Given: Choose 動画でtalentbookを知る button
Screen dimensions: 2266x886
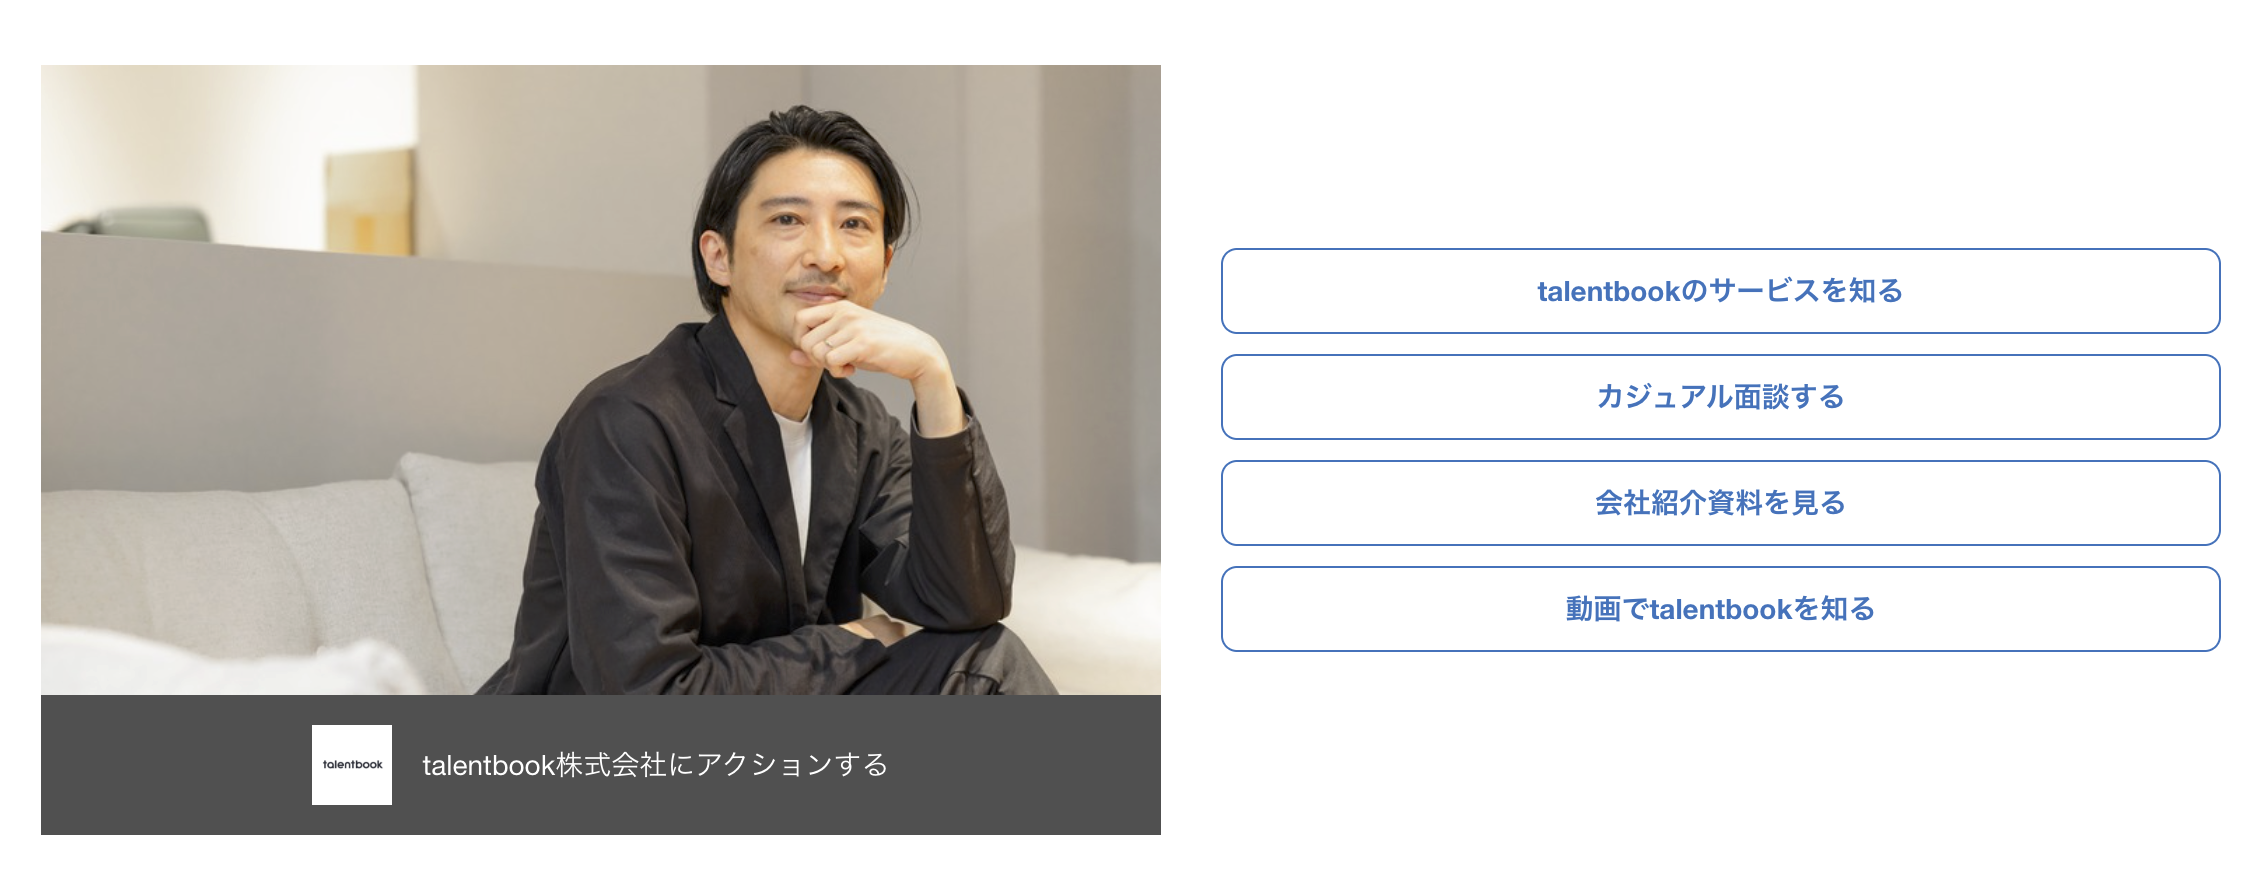Looking at the screenshot, I should point(1720,609).
